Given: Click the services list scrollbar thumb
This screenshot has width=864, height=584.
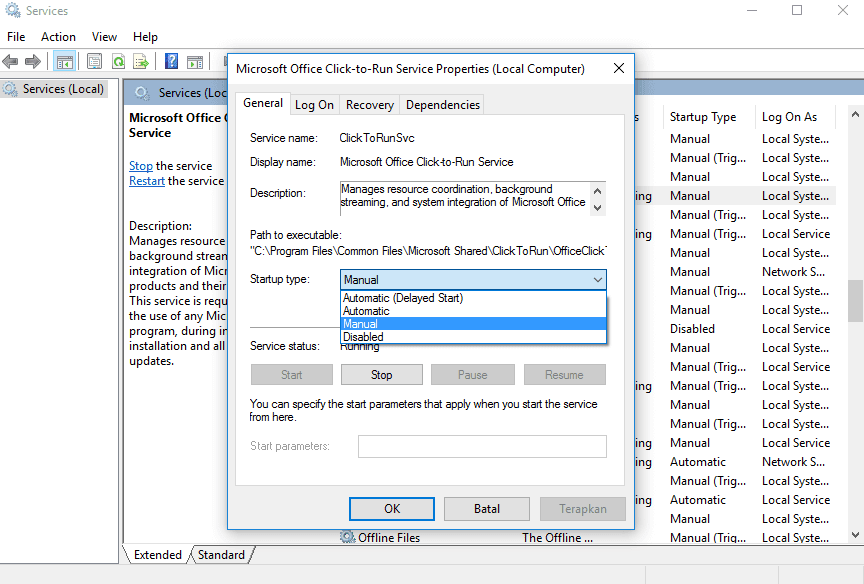Looking at the screenshot, I should [x=855, y=301].
